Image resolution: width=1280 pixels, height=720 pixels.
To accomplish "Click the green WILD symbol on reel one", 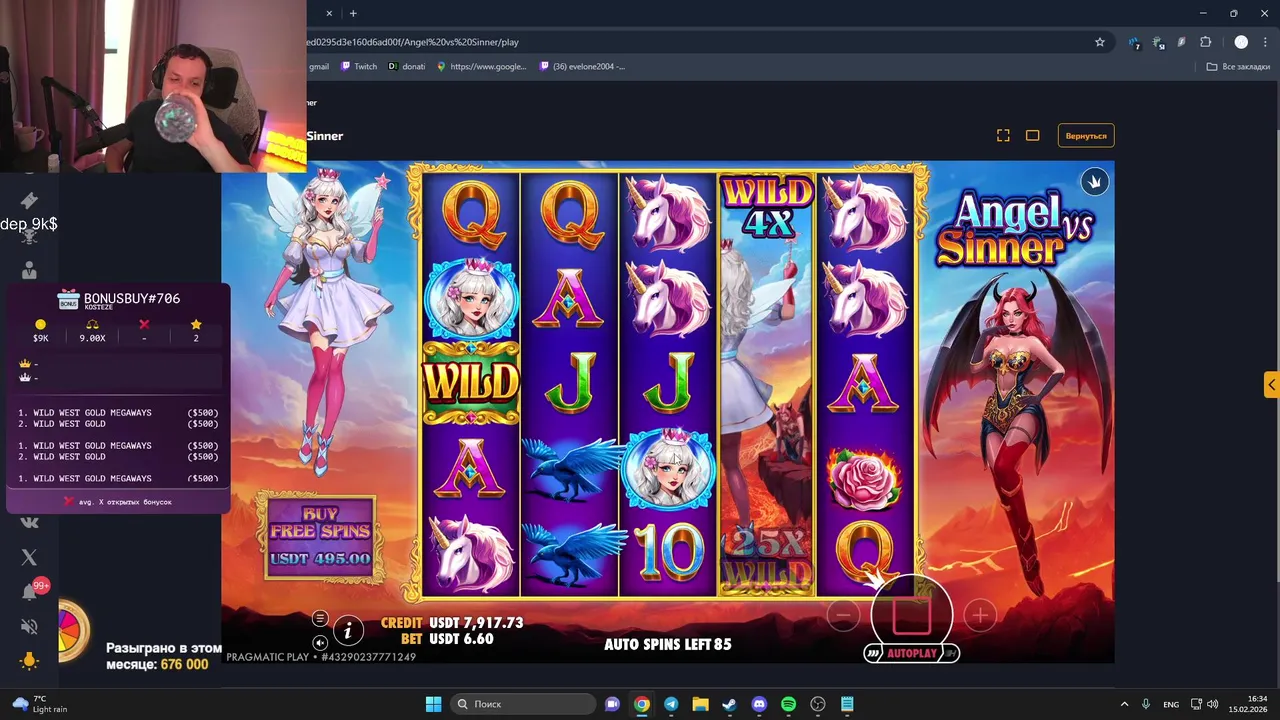I will coord(471,382).
